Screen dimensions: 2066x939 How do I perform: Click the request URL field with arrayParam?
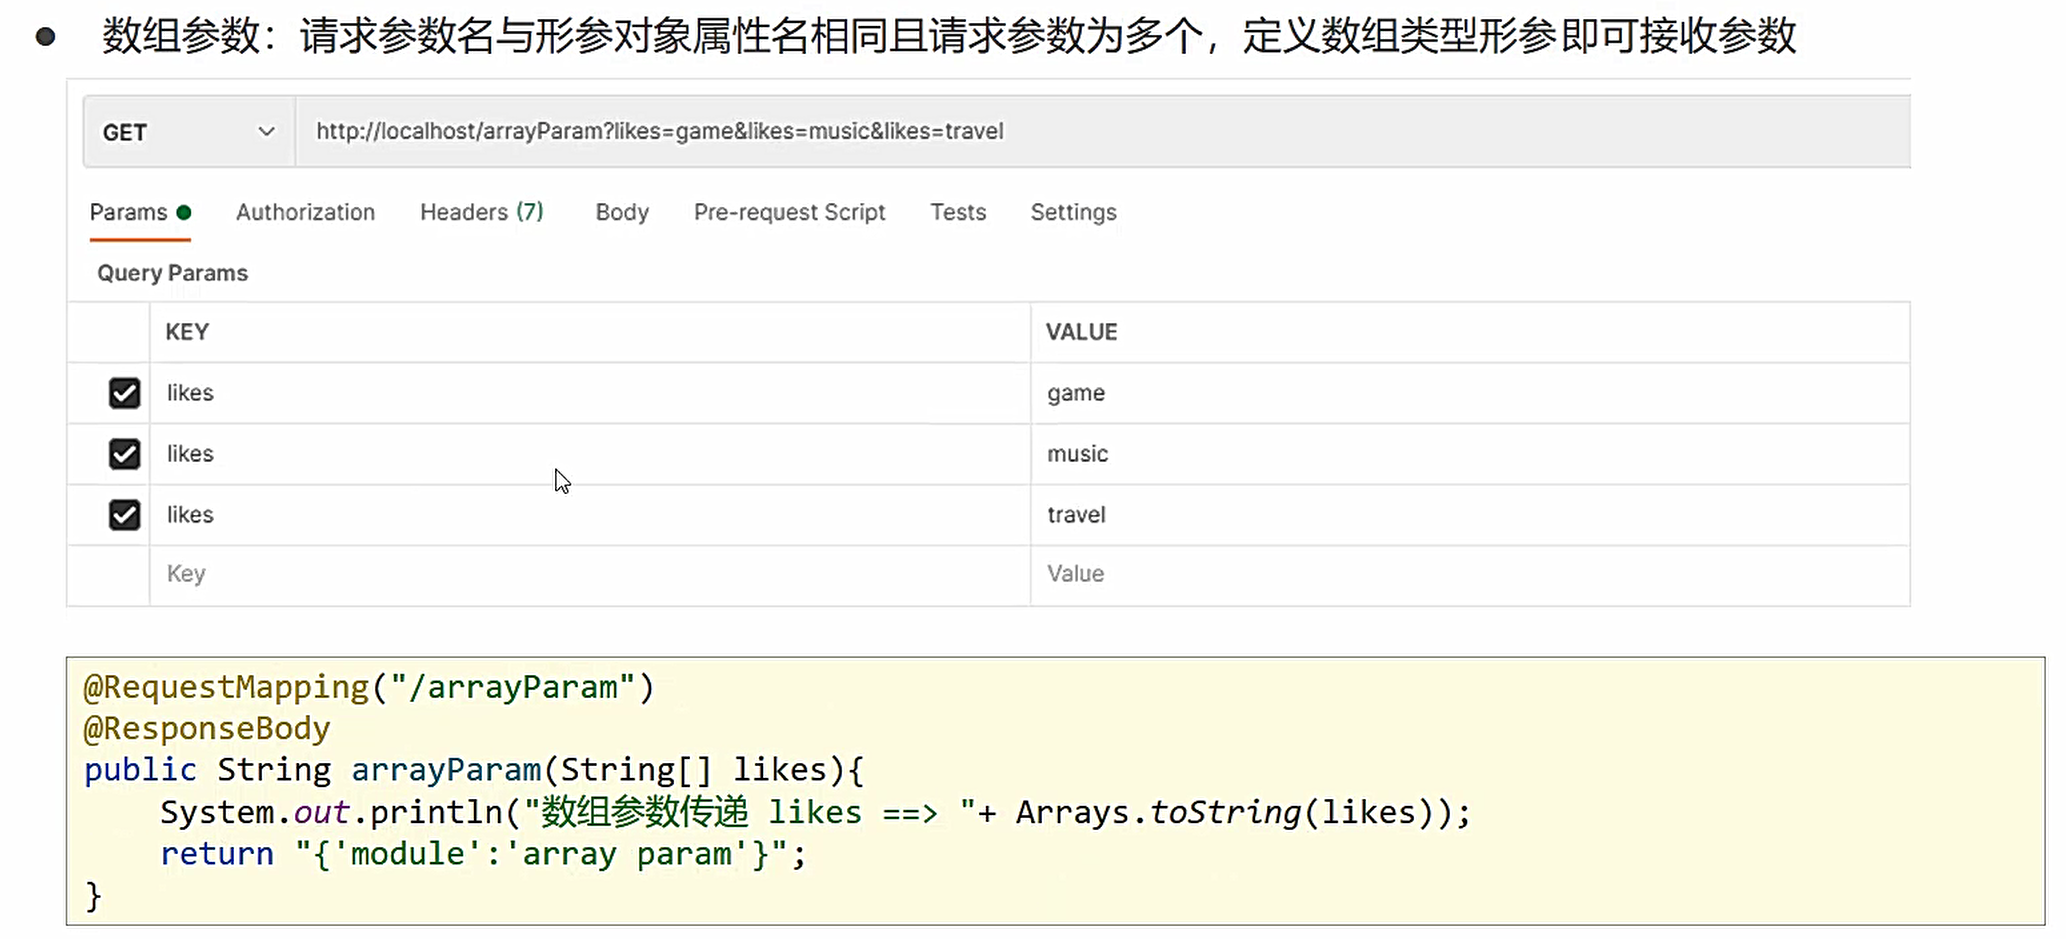1102,132
